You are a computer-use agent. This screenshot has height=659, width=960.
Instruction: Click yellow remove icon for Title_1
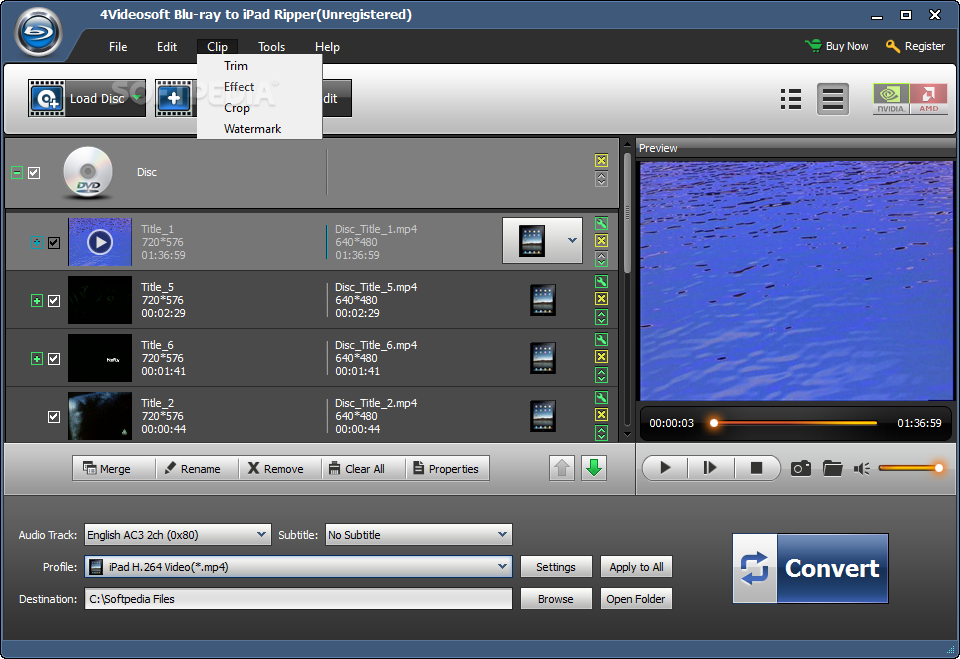pos(601,241)
